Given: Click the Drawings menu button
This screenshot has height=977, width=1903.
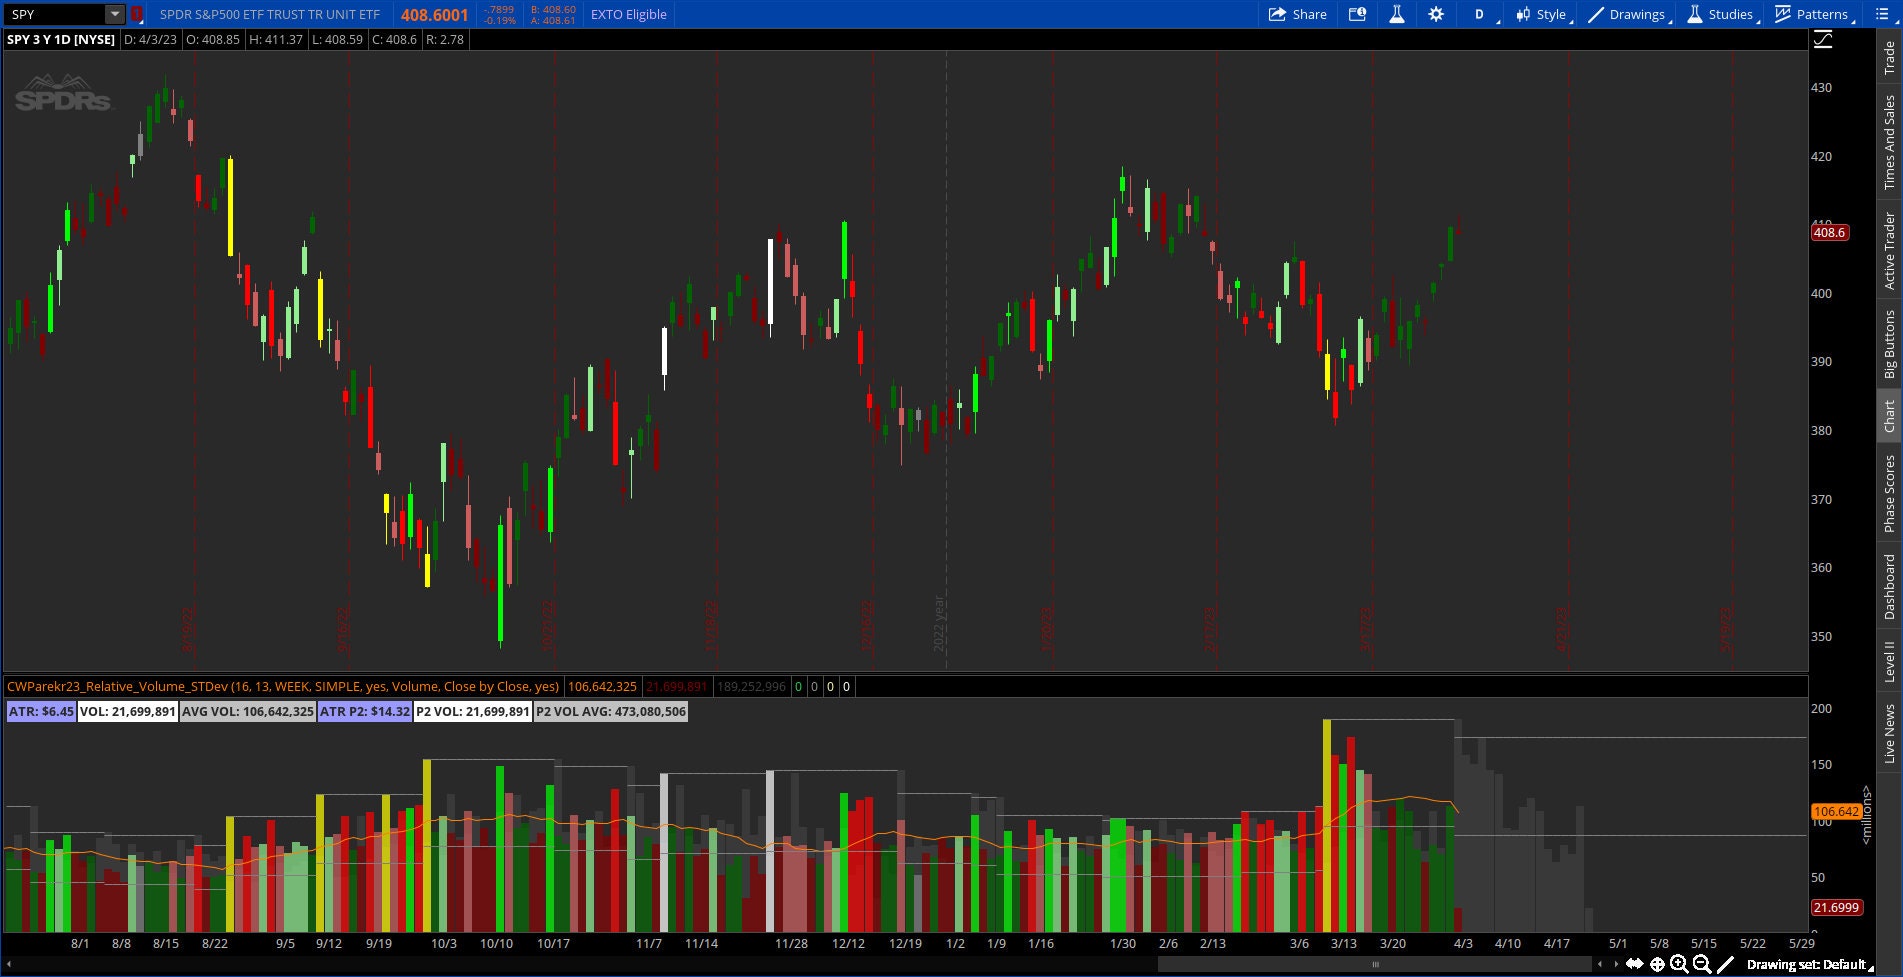Looking at the screenshot, I should (1628, 14).
